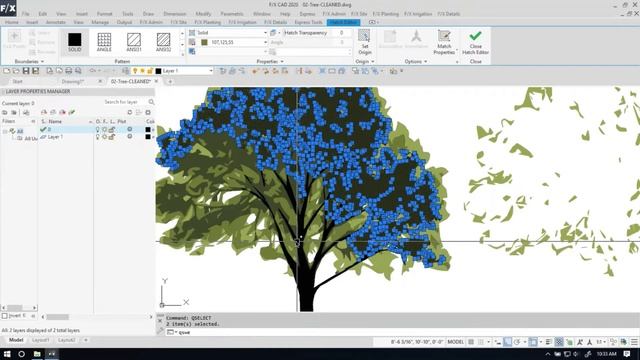This screenshot has width=640, height=360.
Task: Switch to the Layout1 tab
Action: (40, 340)
